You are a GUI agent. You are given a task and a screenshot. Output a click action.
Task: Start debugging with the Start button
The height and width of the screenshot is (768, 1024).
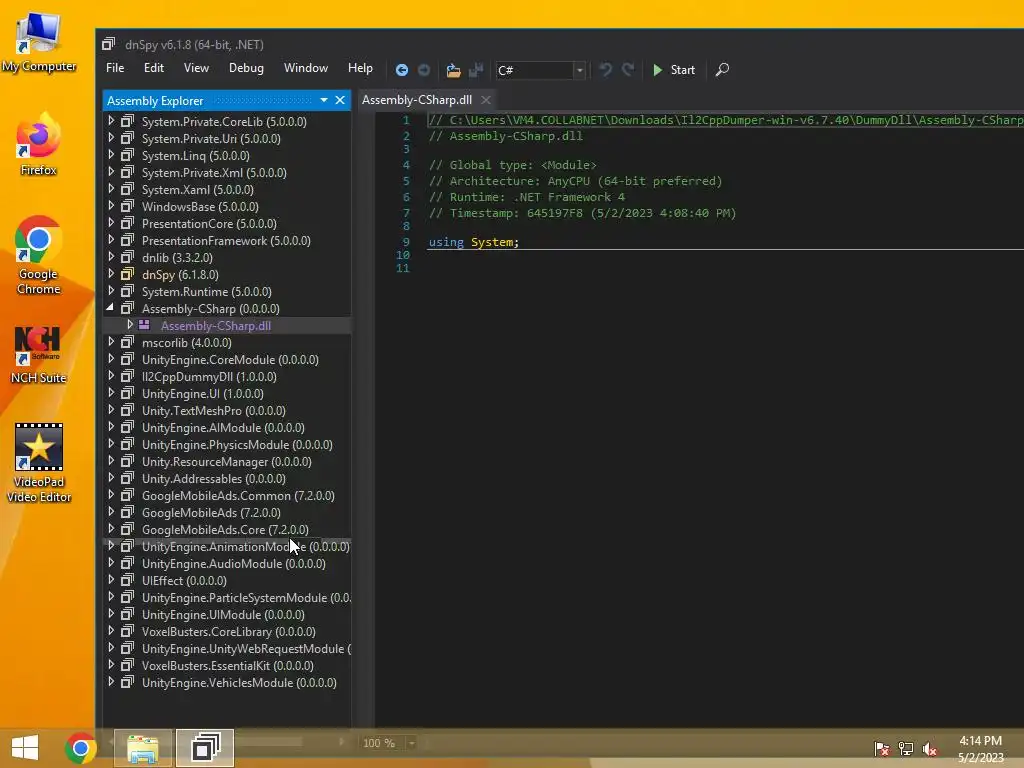(x=674, y=70)
